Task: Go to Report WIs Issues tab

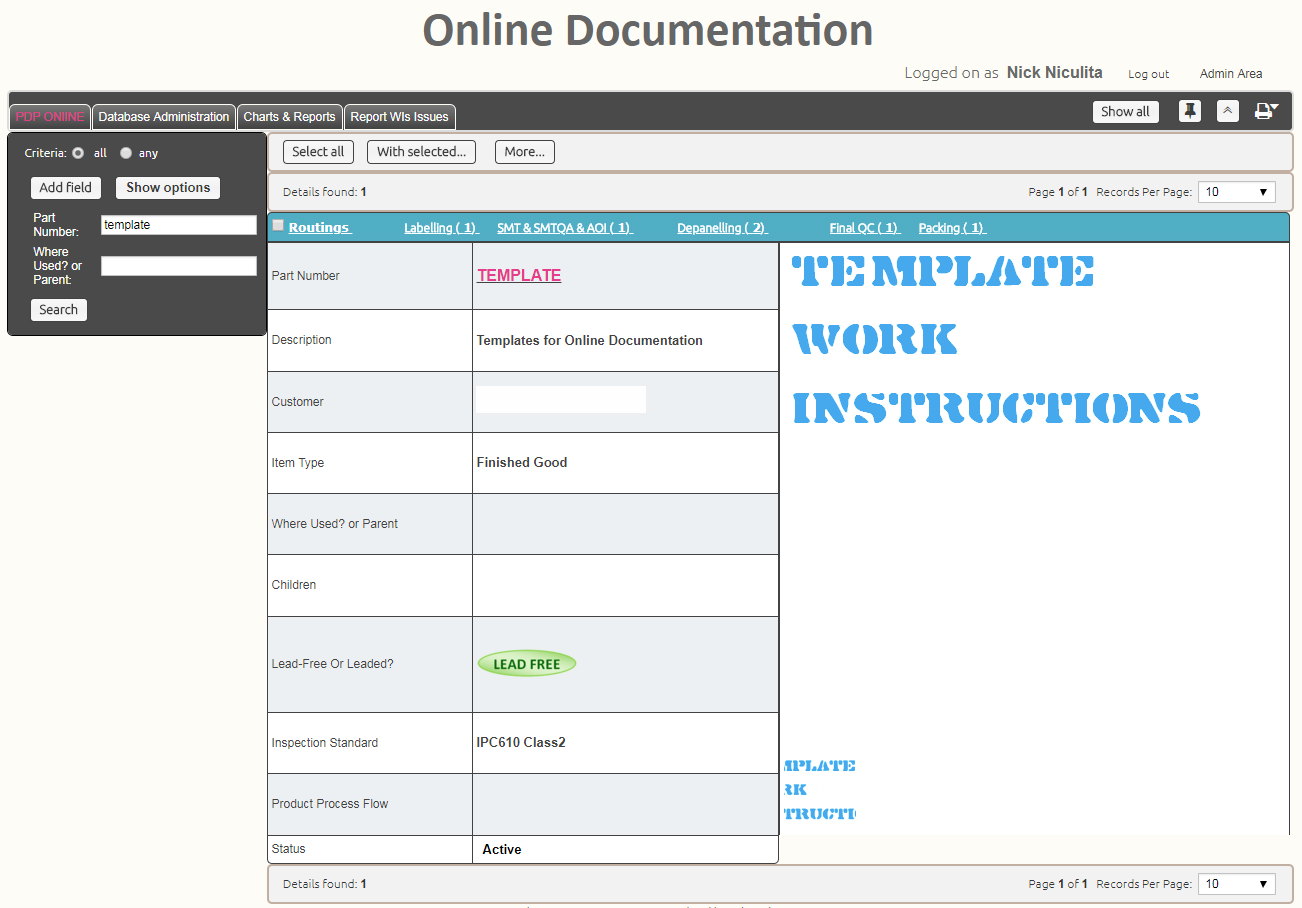Action: (399, 117)
